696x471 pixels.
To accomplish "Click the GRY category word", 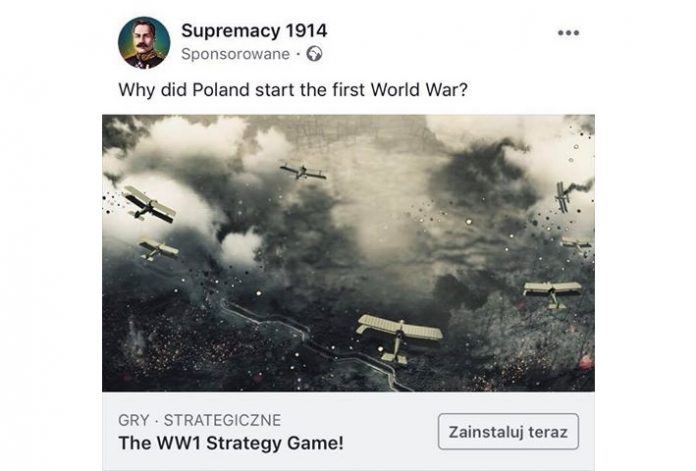I will tap(134, 420).
